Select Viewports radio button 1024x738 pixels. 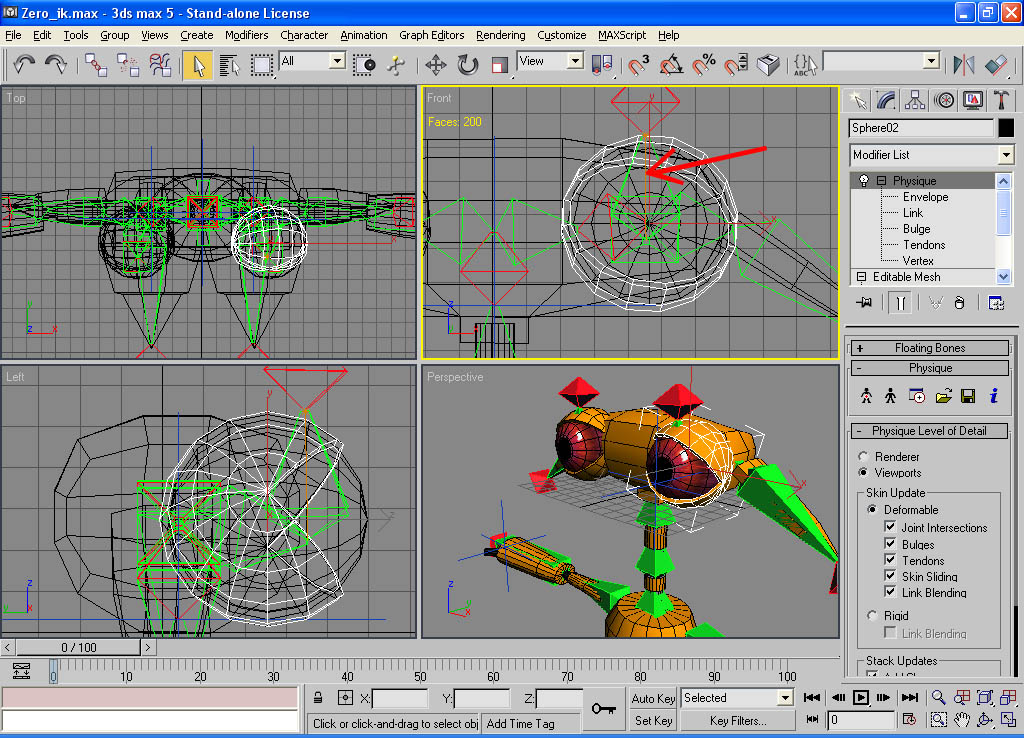pyautogui.click(x=863, y=473)
